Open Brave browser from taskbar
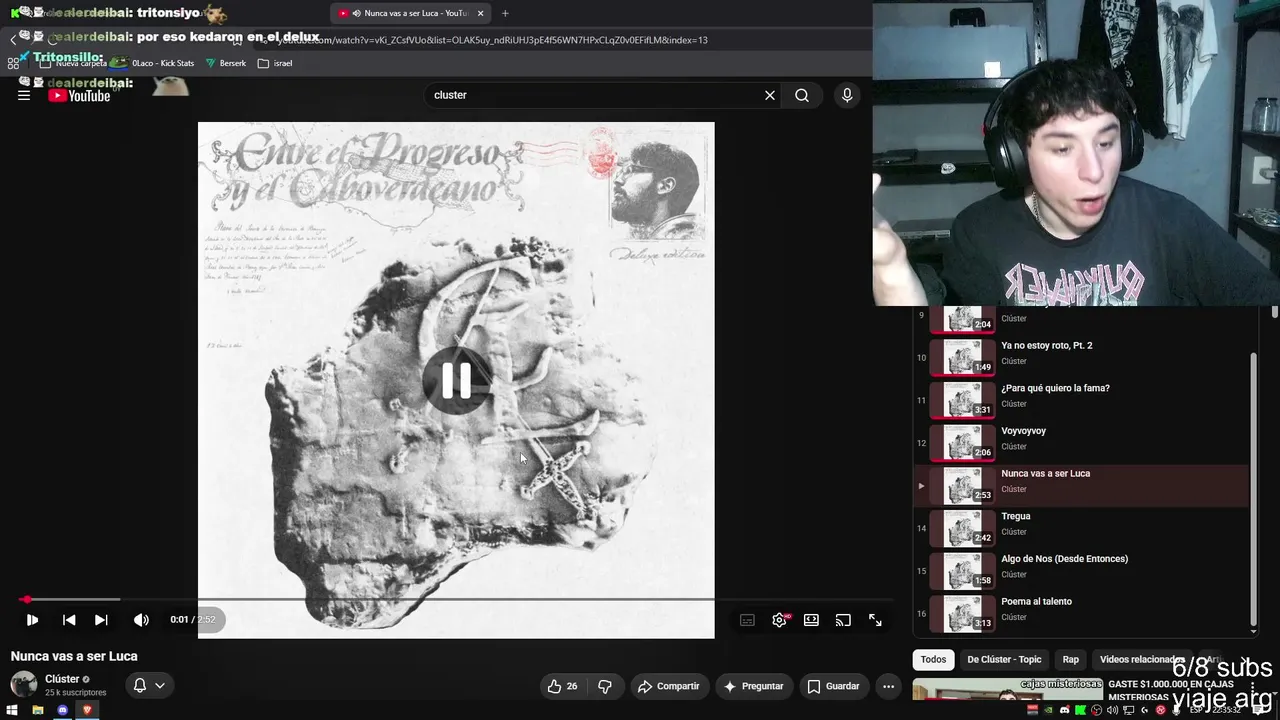This screenshot has width=1280, height=720. click(x=87, y=710)
